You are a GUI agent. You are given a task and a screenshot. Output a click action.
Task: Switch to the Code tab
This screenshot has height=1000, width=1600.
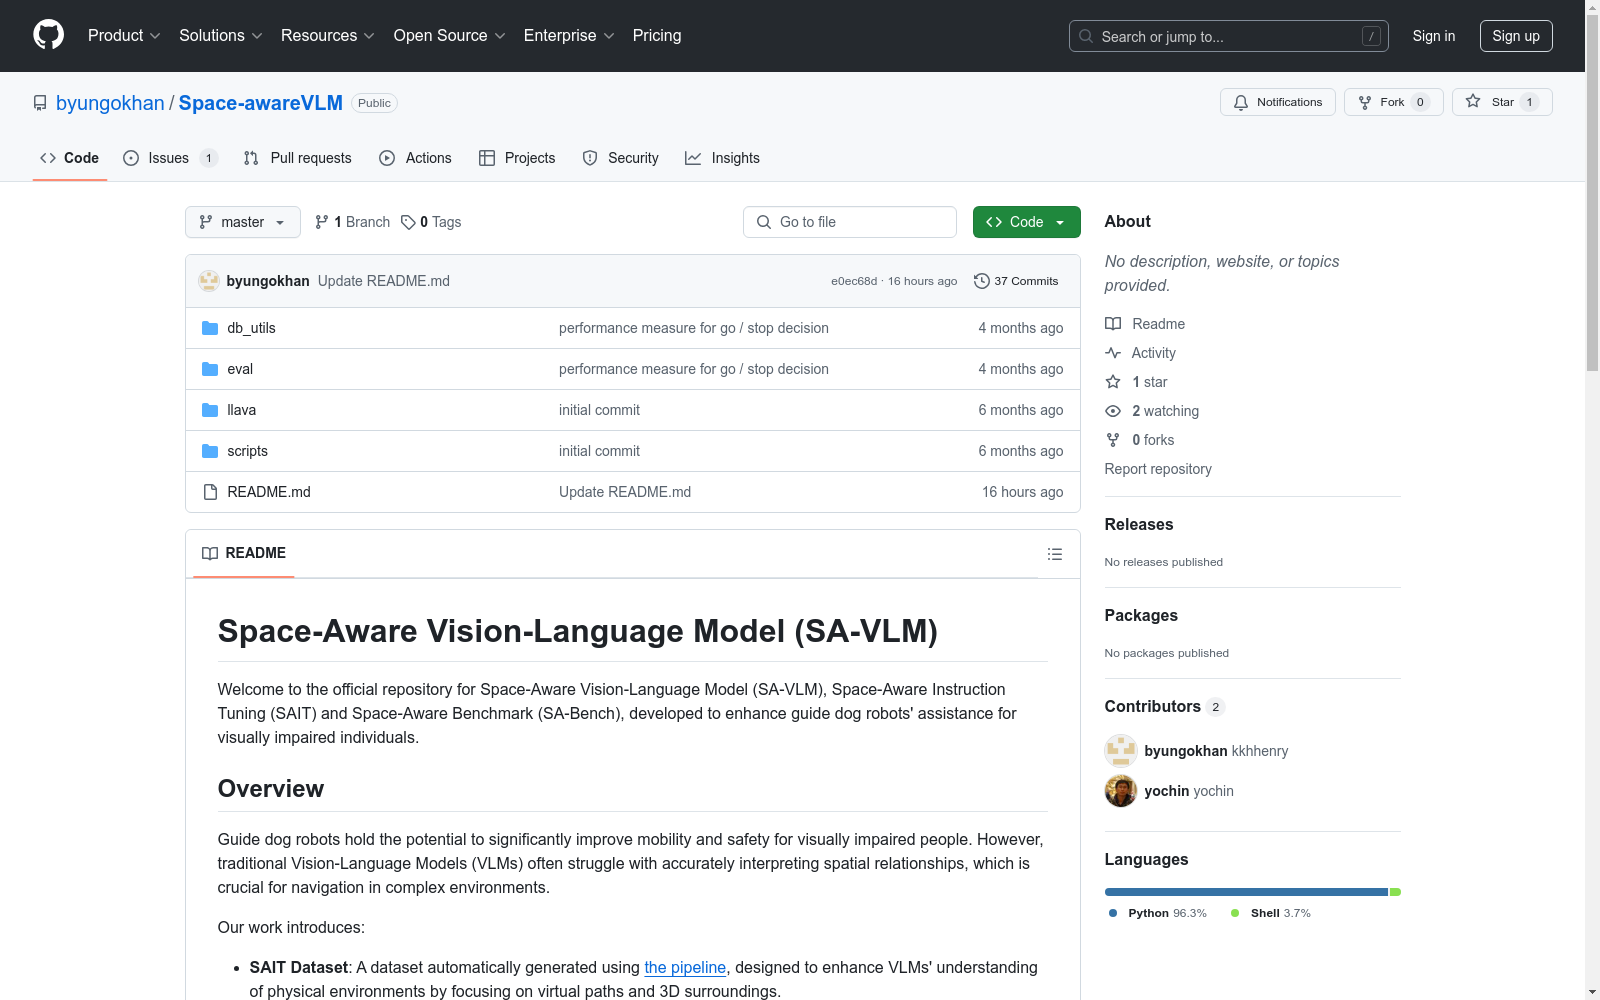click(x=70, y=158)
